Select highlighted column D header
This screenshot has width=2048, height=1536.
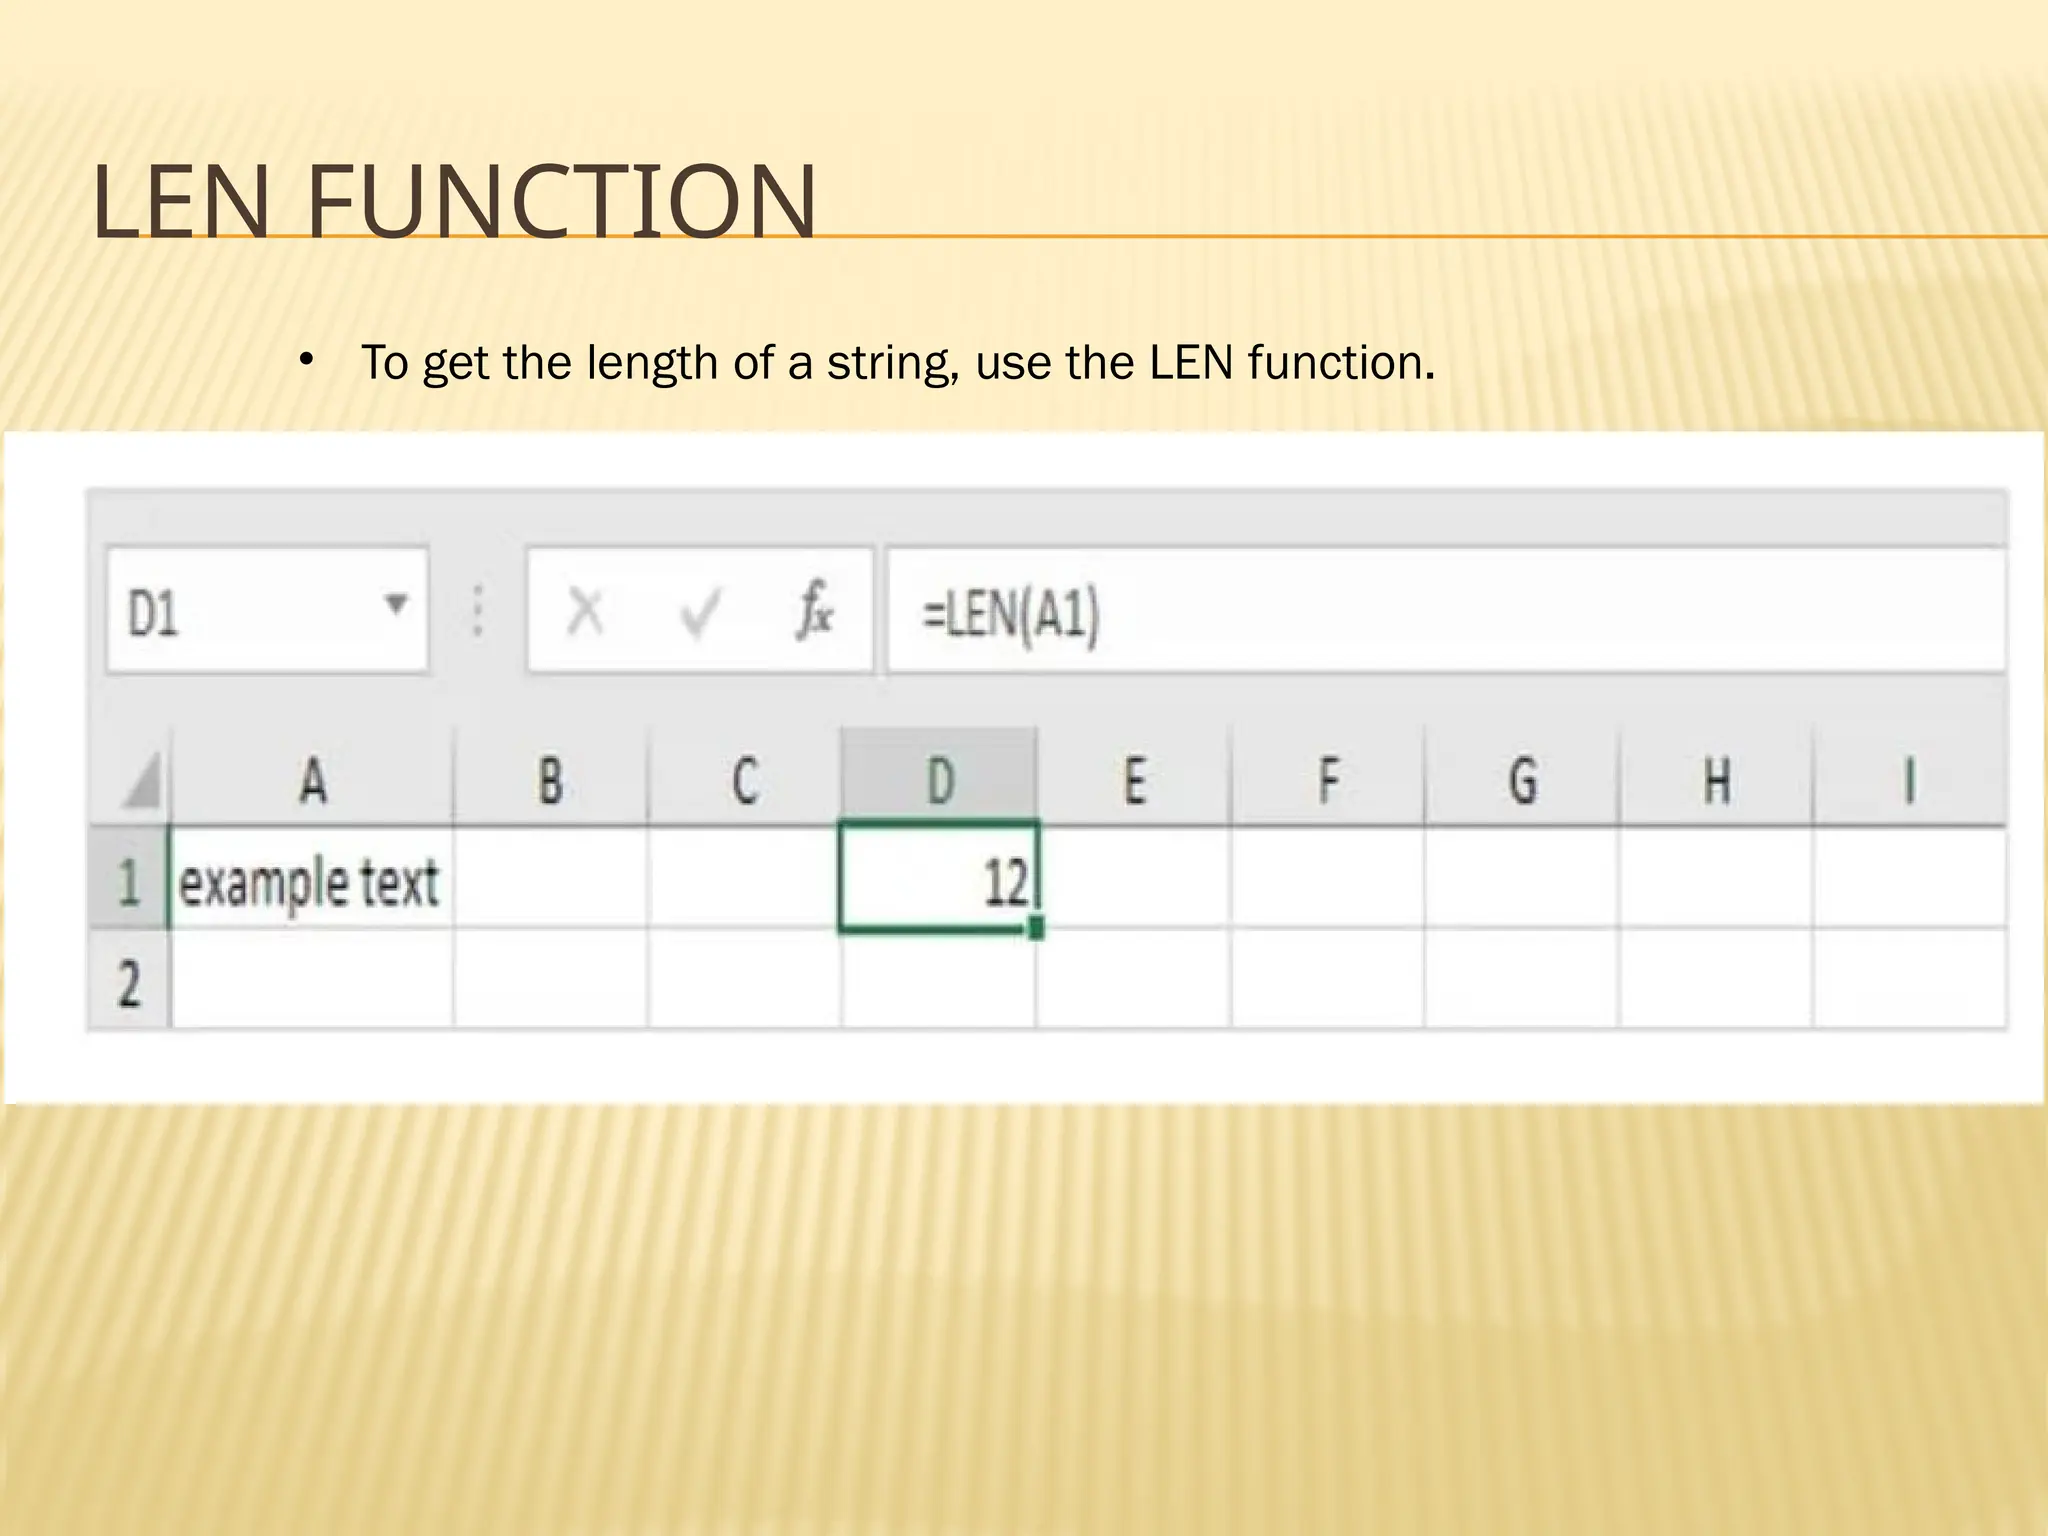click(939, 777)
